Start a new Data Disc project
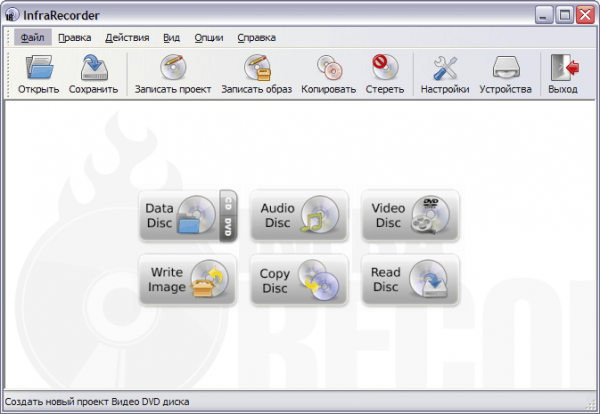The width and height of the screenshot is (600, 414). 178,216
